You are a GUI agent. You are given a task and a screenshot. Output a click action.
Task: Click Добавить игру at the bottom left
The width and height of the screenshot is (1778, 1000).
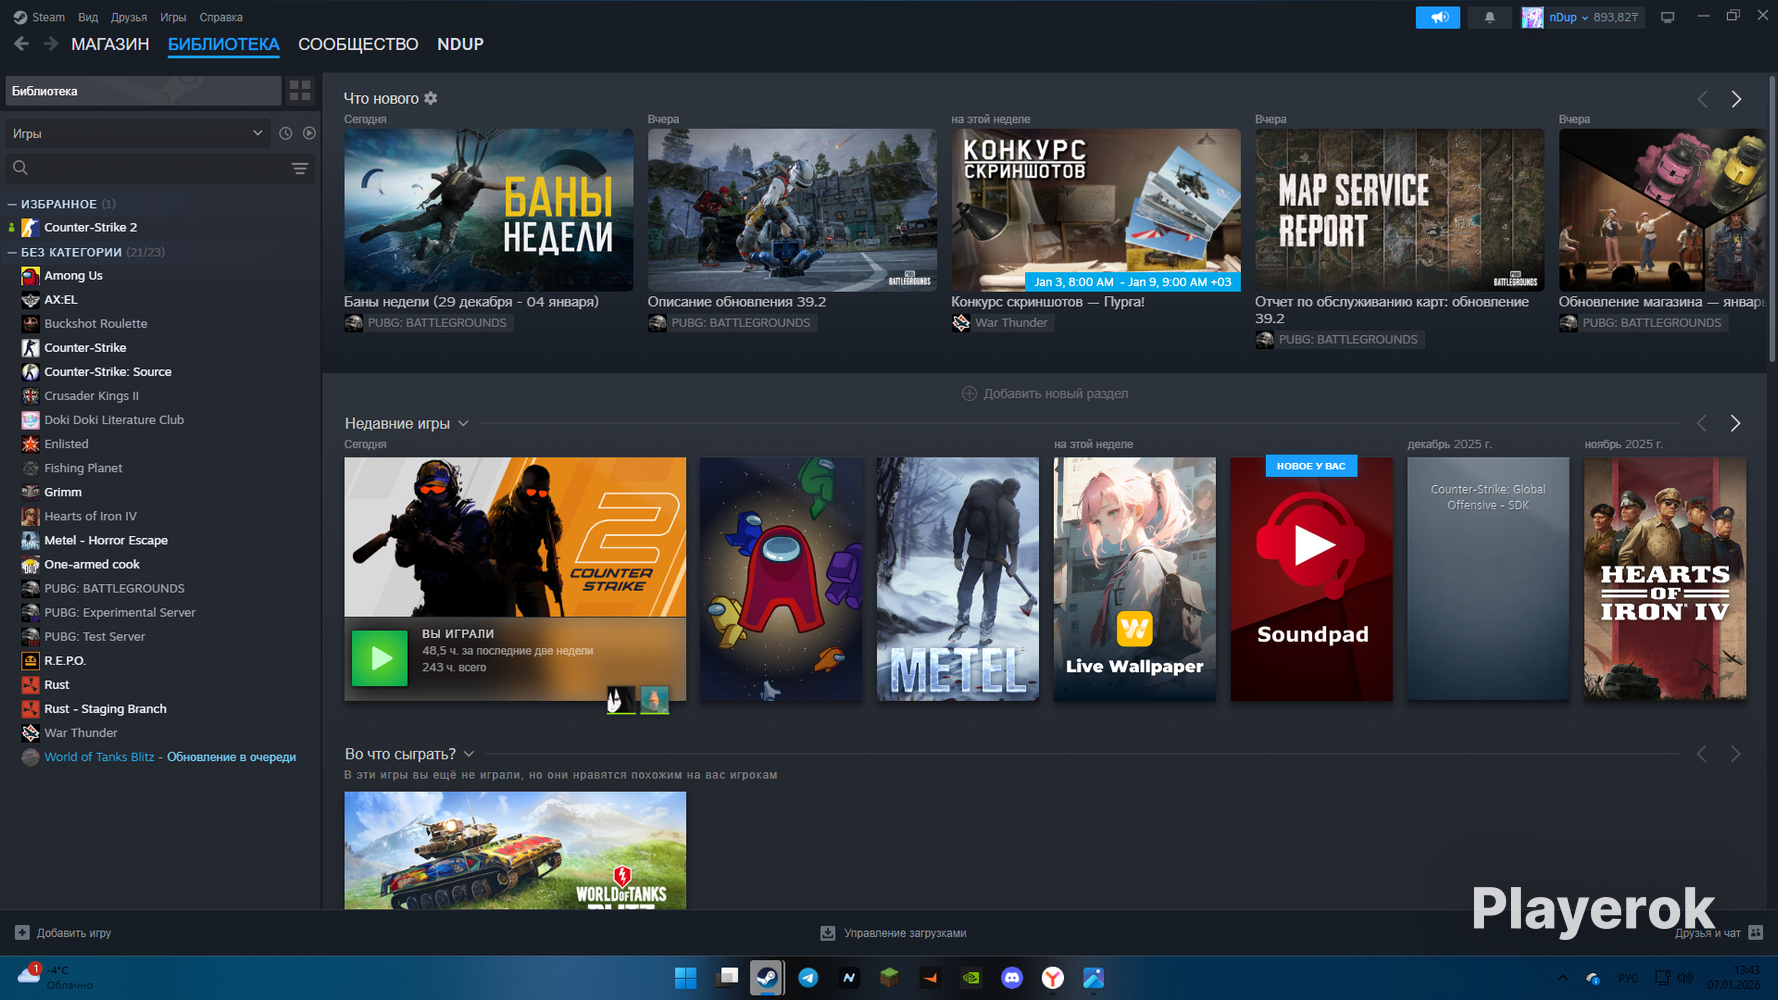pyautogui.click(x=63, y=933)
